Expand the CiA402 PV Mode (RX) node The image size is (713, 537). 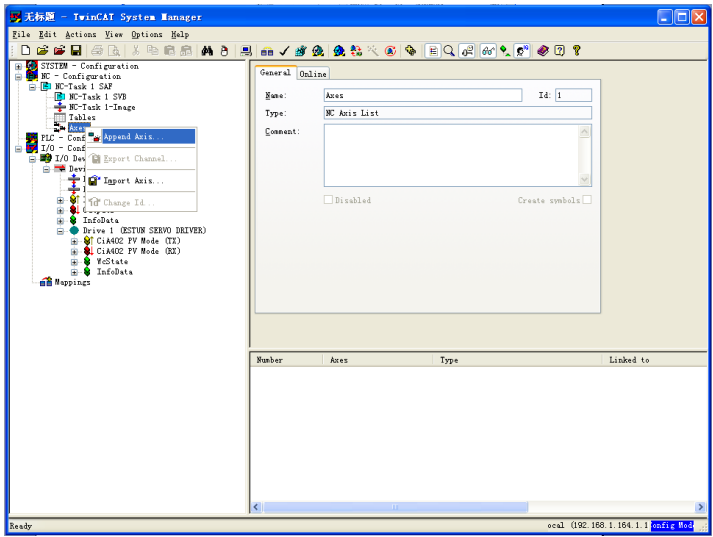[x=74, y=251]
